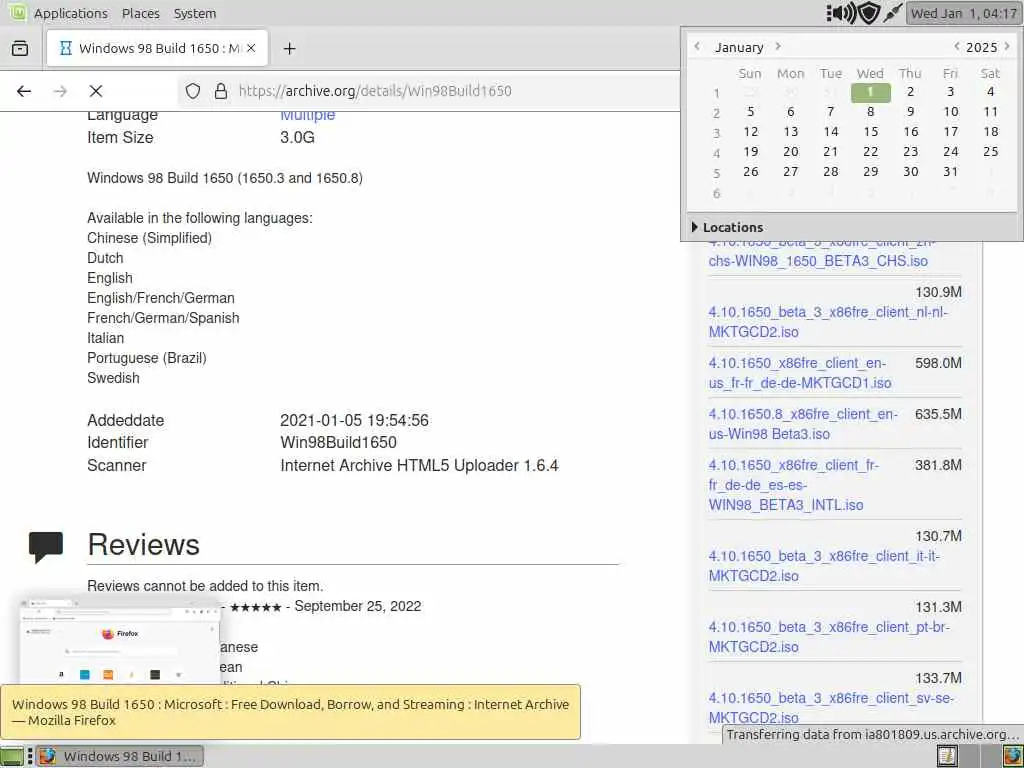Stop page loading with X button
This screenshot has width=1024, height=768.
tap(96, 91)
